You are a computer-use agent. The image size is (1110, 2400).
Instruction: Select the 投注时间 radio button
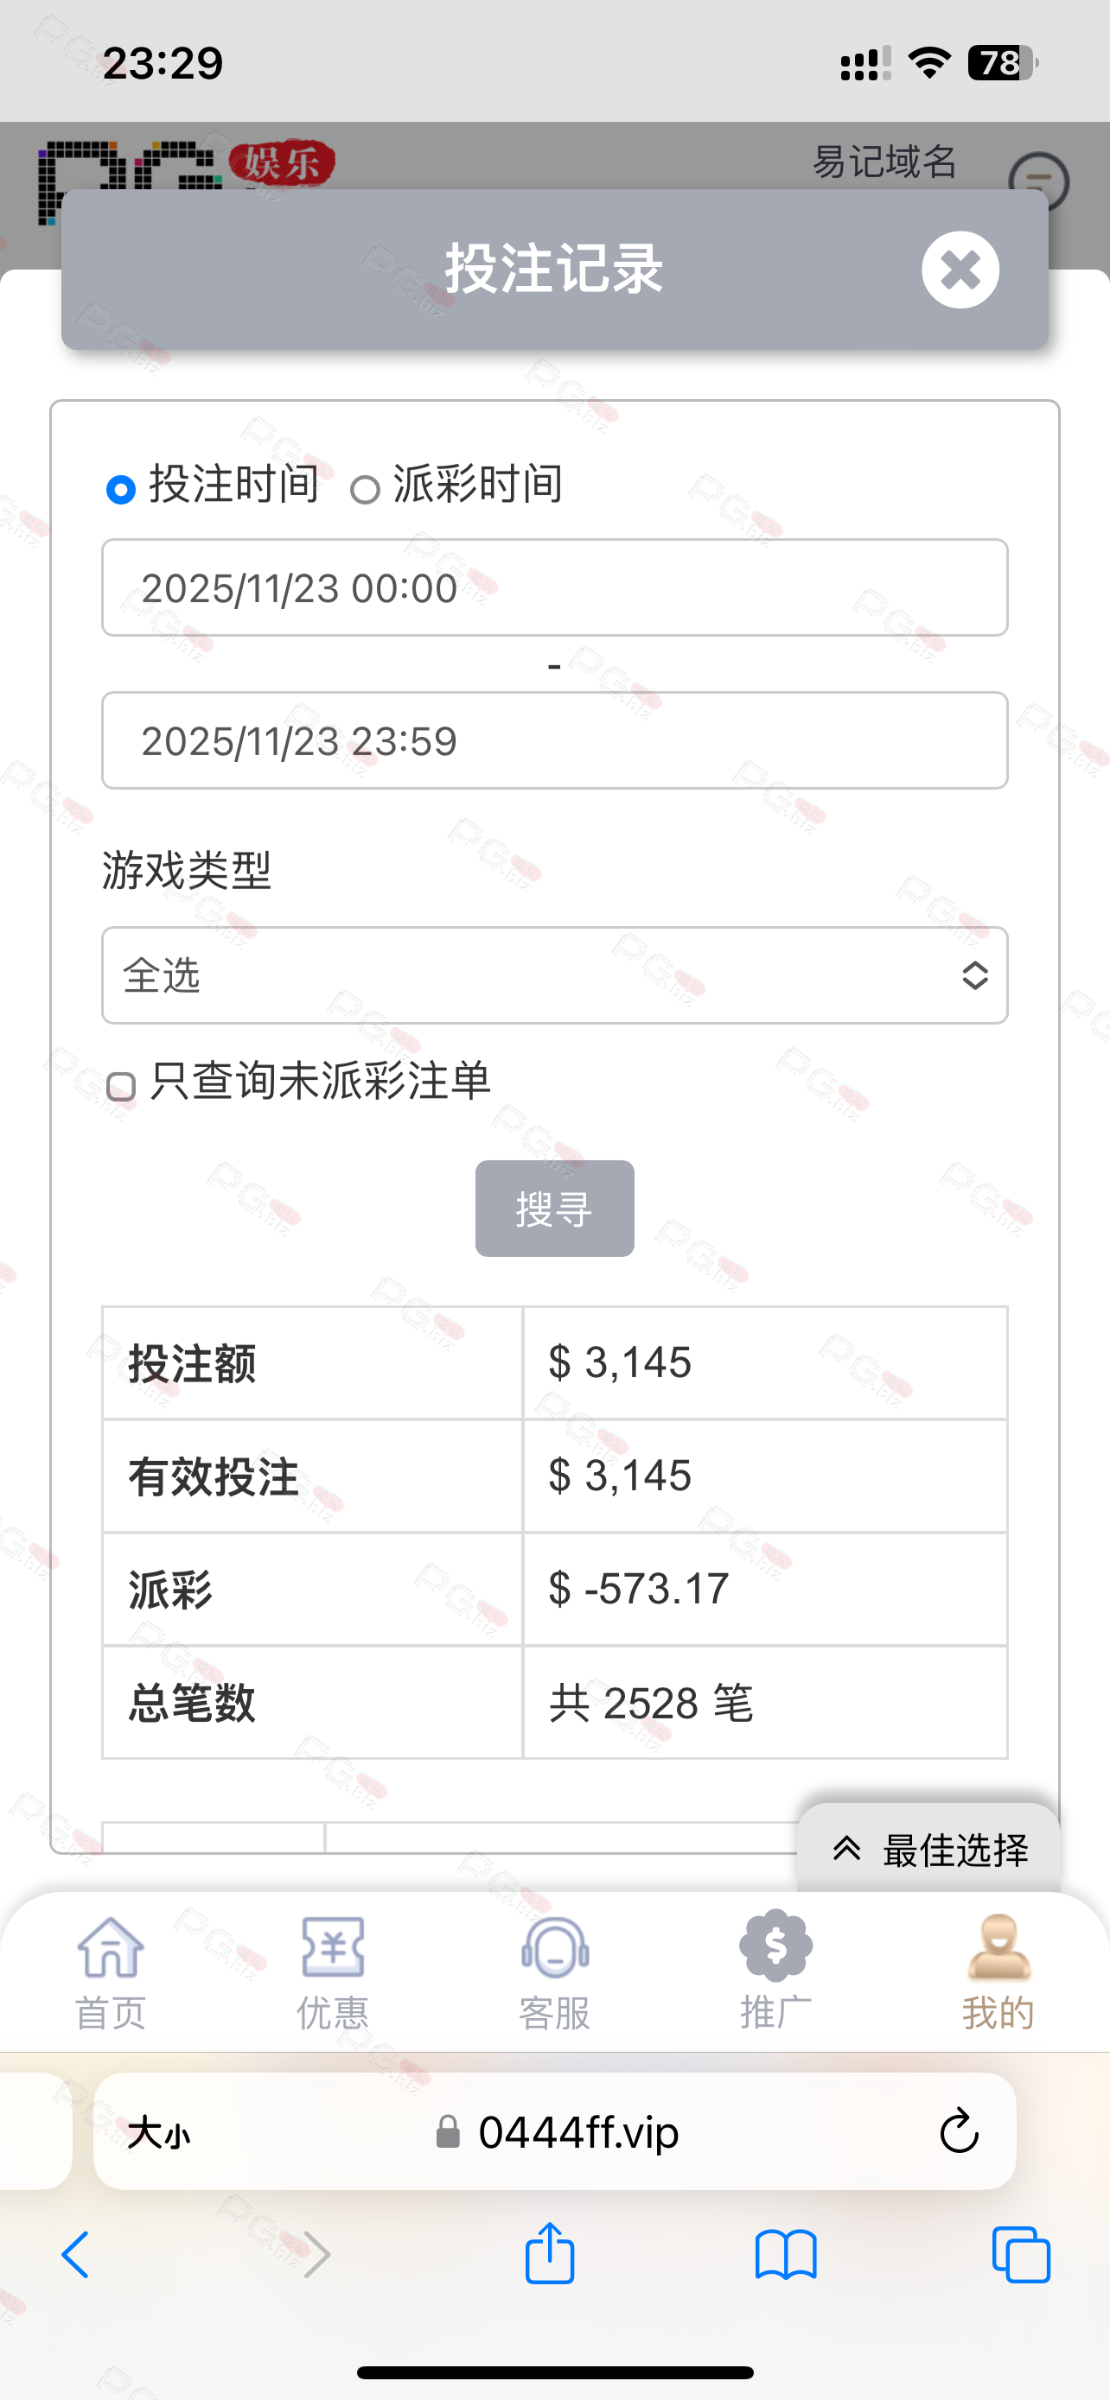[121, 490]
